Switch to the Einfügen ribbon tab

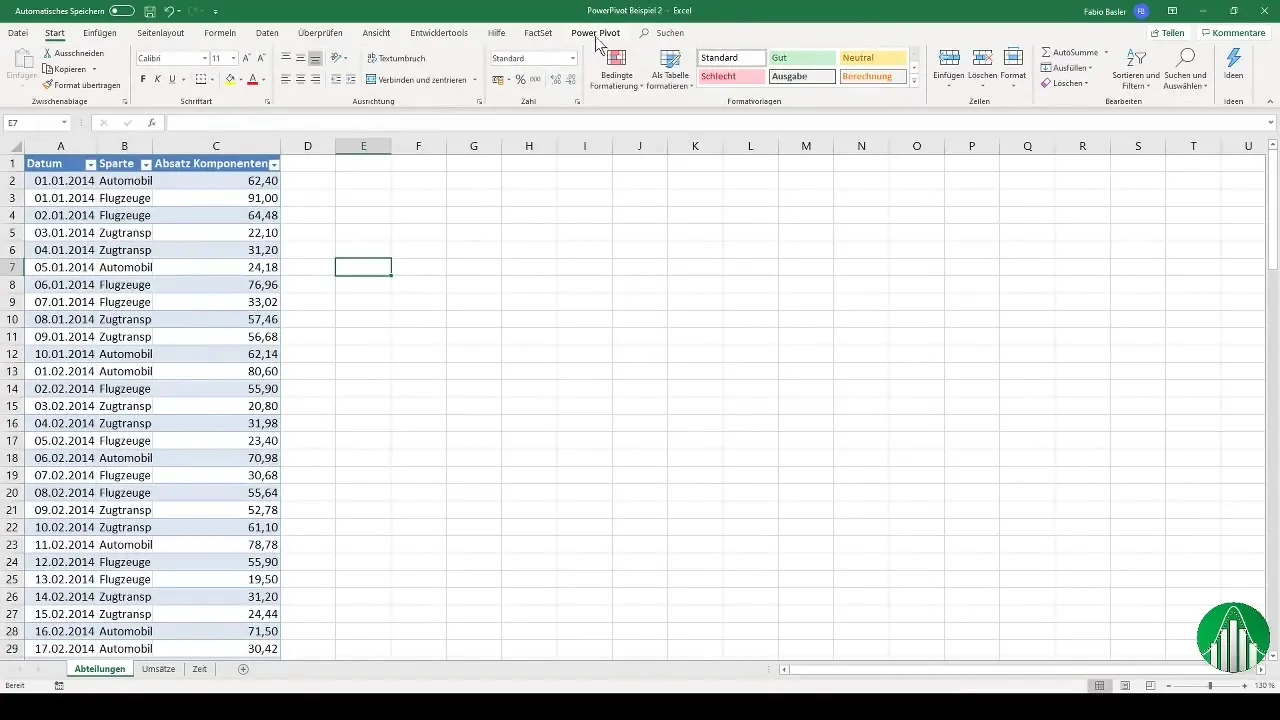tap(100, 33)
